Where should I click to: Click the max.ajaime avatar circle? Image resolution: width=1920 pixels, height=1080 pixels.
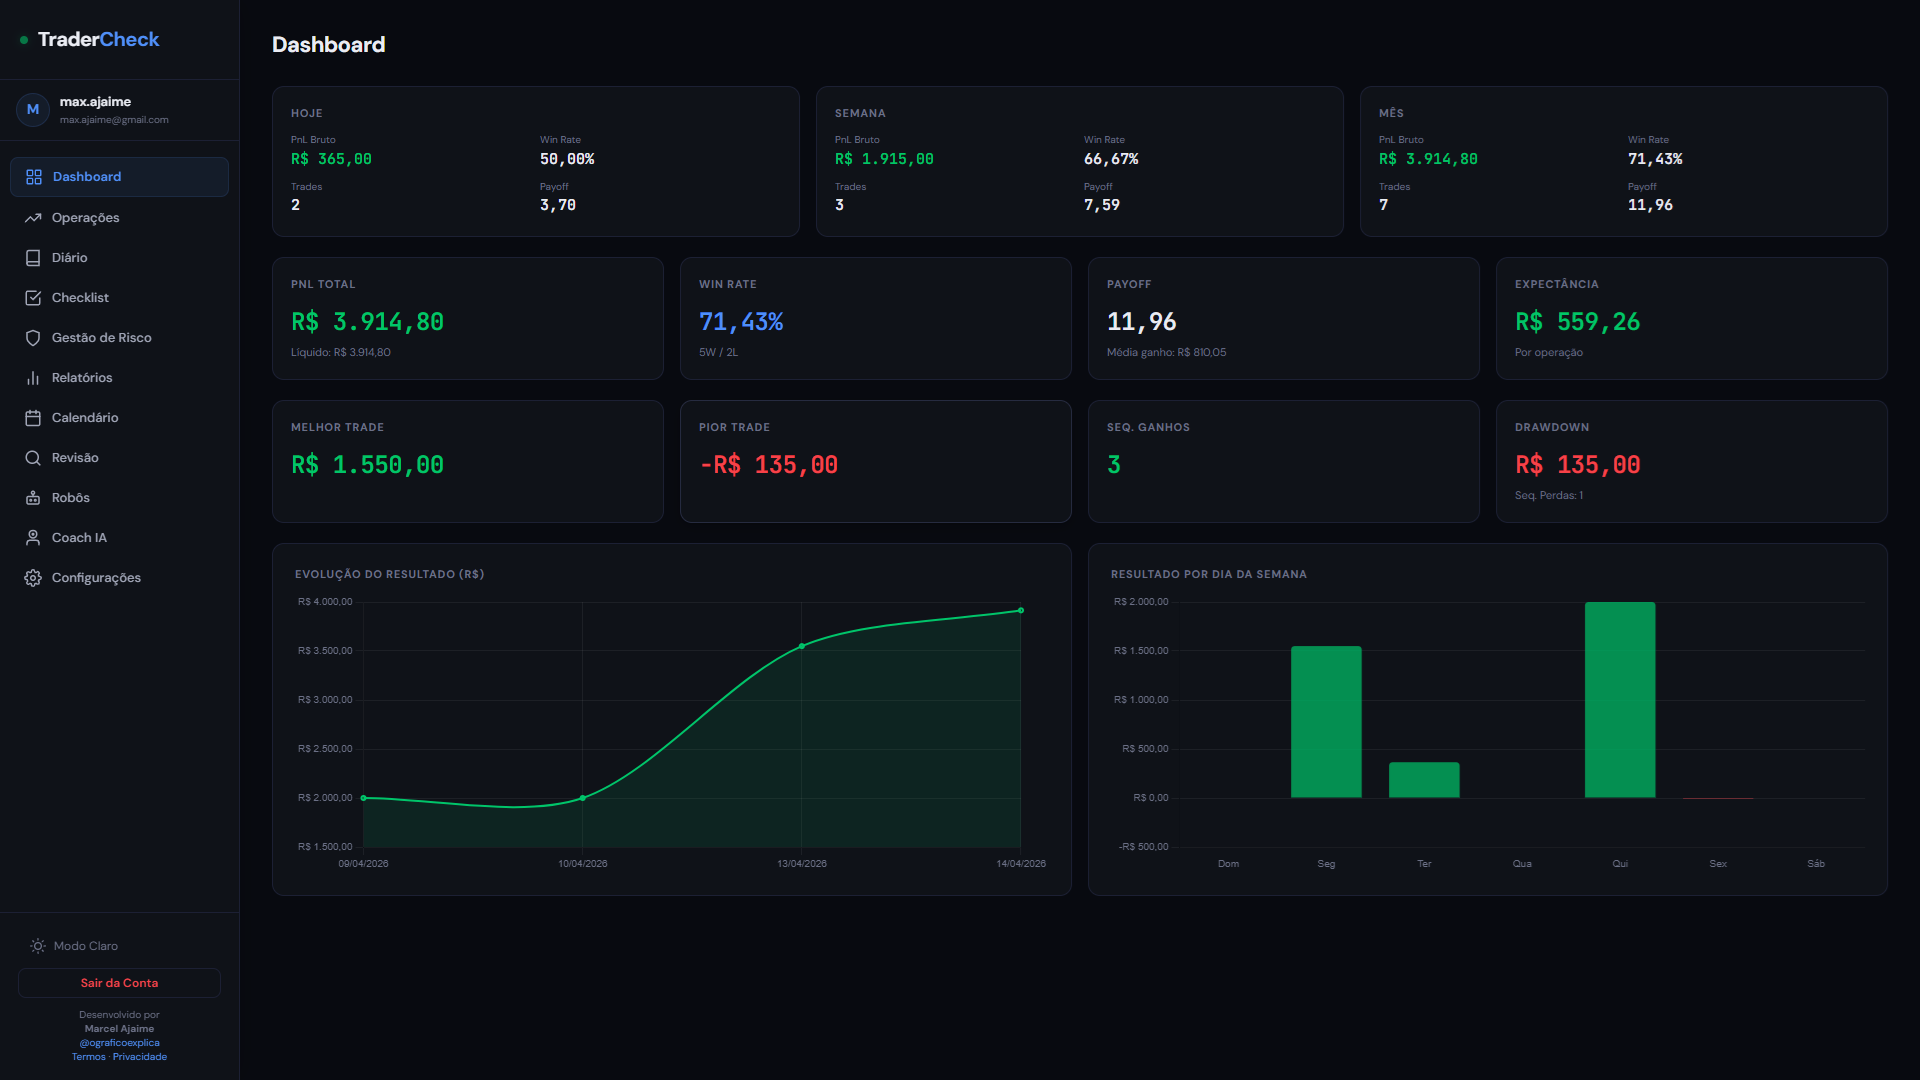pyautogui.click(x=33, y=110)
